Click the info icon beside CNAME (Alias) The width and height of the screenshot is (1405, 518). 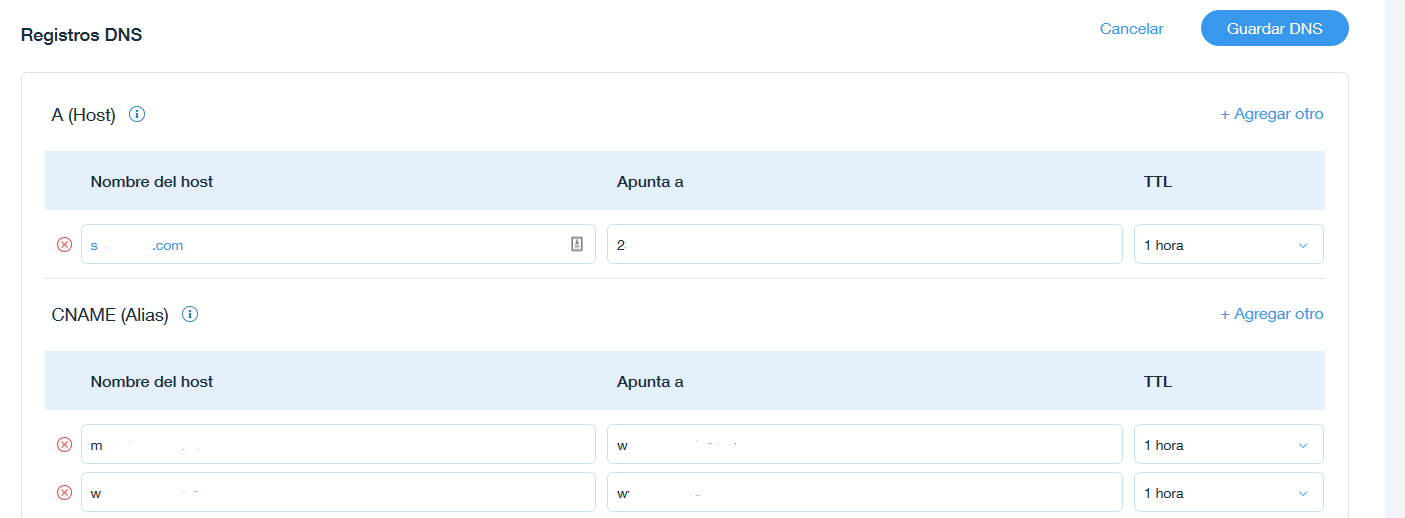[x=190, y=314]
